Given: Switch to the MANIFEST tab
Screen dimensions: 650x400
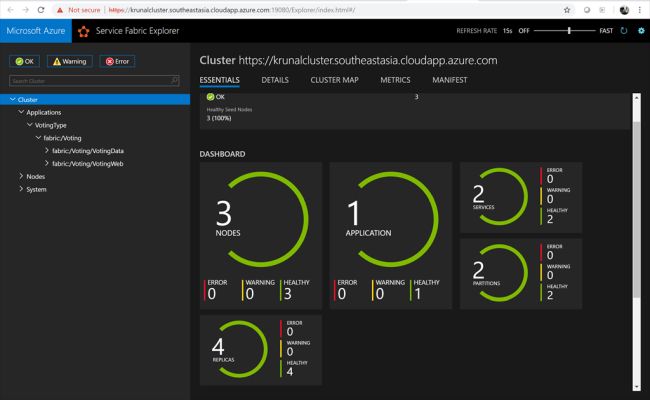Looking at the screenshot, I should coord(450,80).
